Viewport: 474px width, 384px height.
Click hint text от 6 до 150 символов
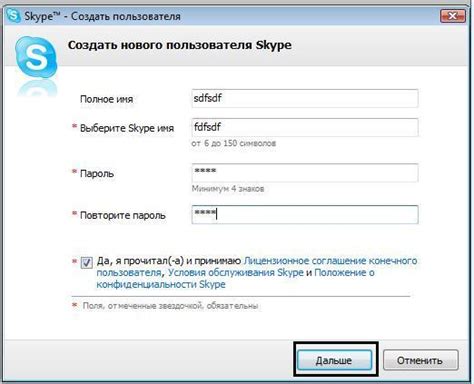click(233, 143)
